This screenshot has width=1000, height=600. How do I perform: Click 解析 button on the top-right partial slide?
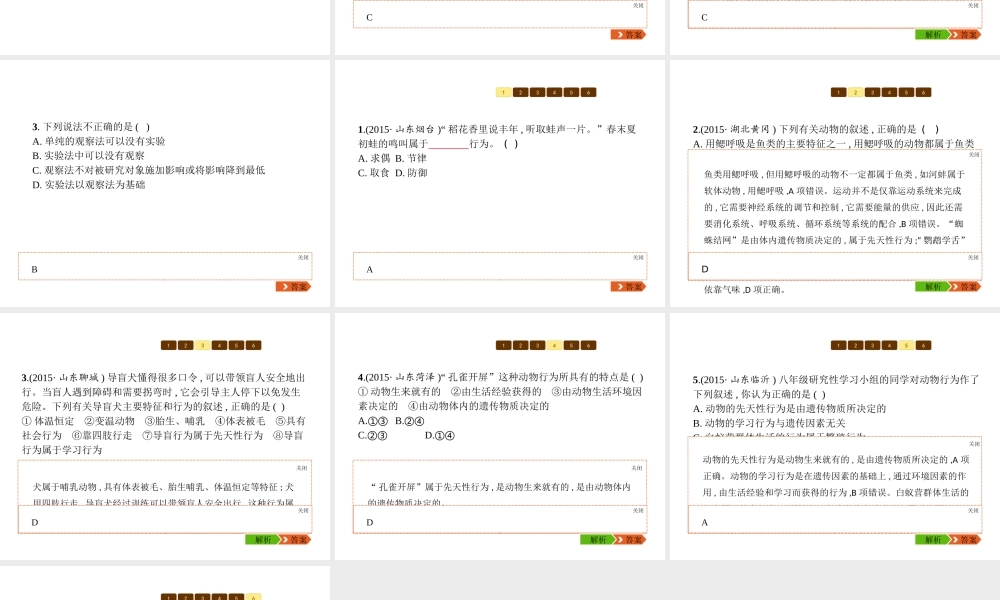[x=932, y=34]
